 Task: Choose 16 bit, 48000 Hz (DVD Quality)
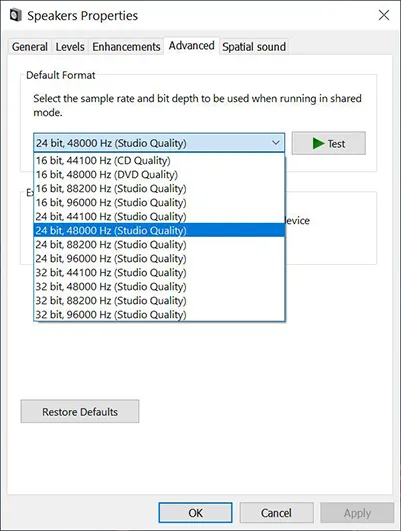pos(159,174)
